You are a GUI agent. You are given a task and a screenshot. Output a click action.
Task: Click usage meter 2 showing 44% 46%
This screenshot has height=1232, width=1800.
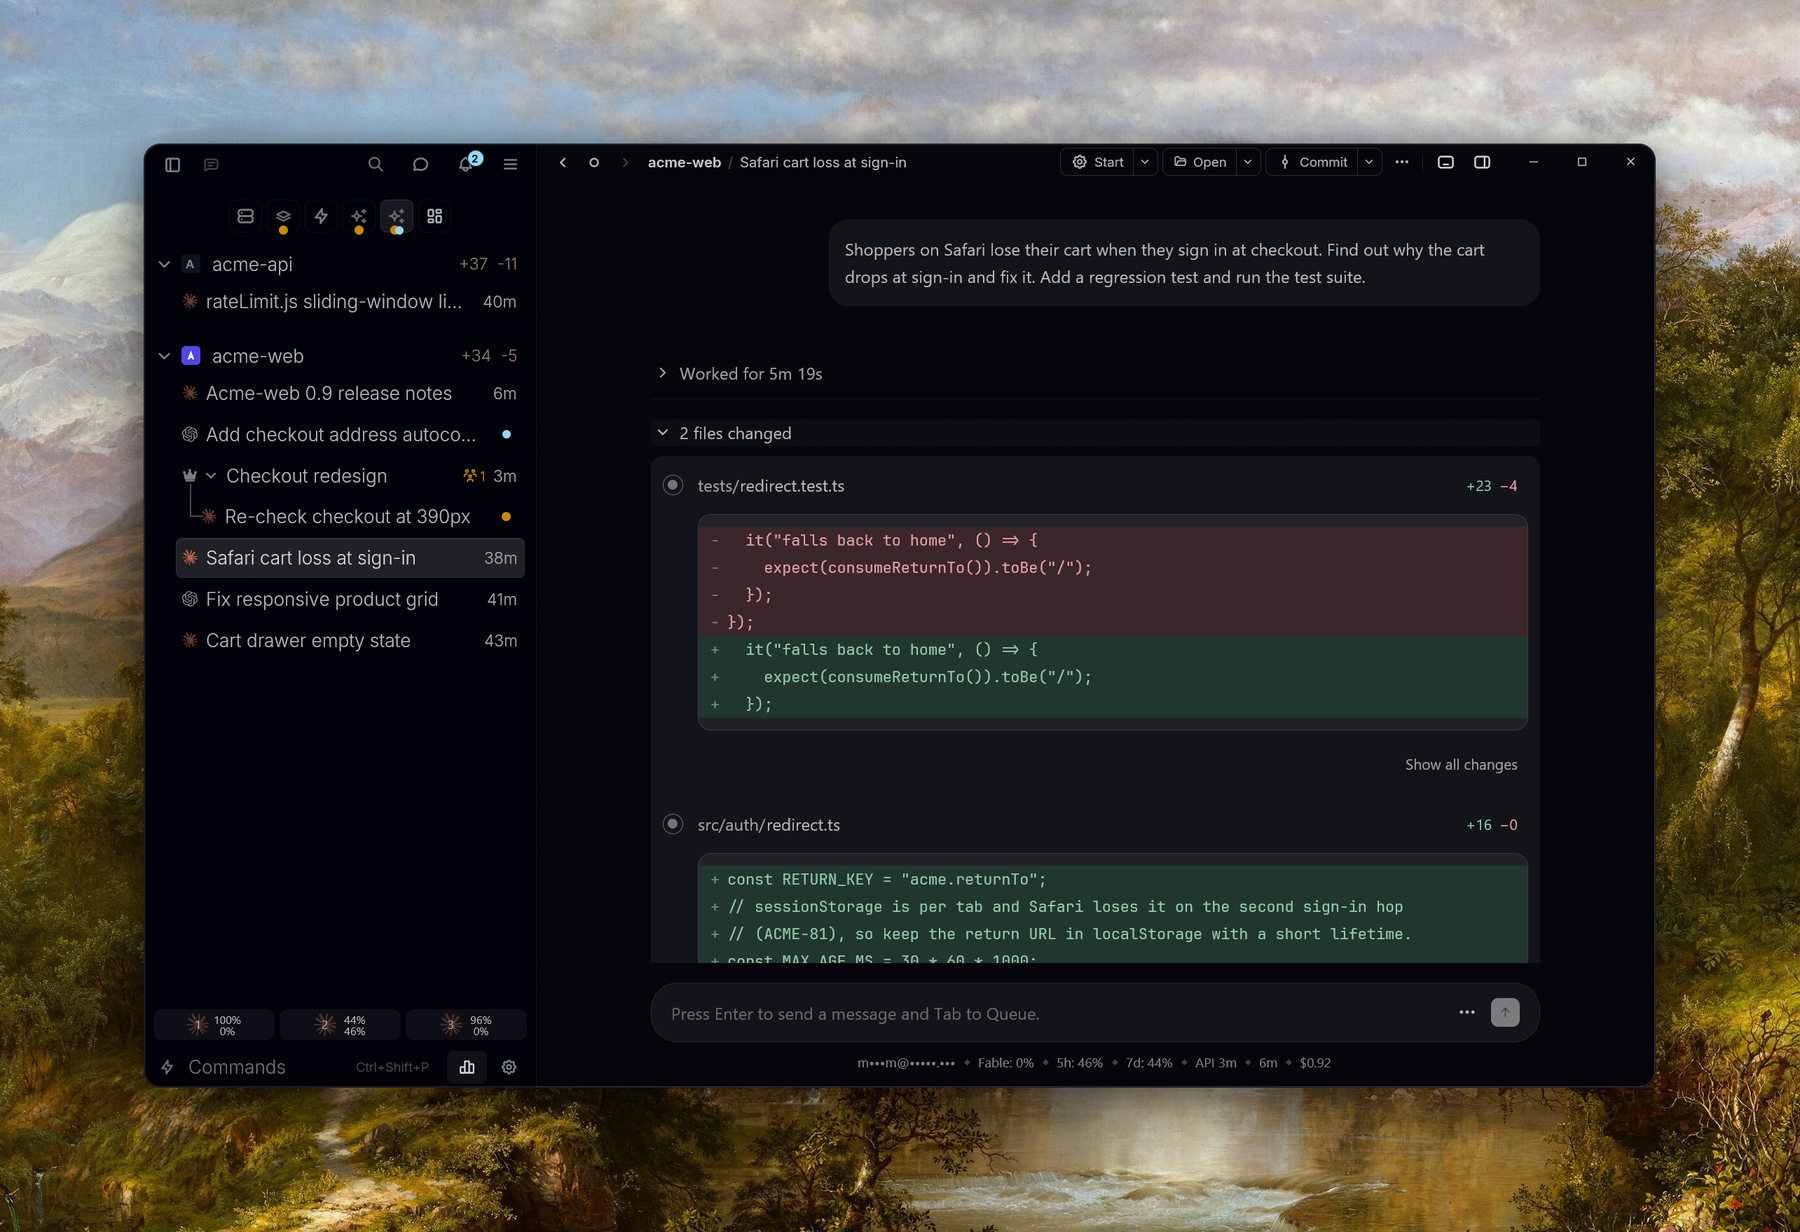tap(340, 1025)
